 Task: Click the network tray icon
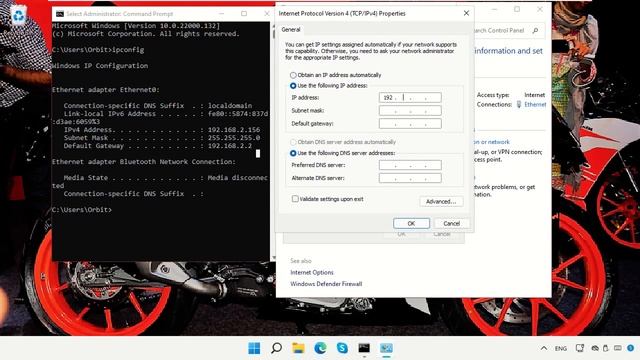click(580, 348)
